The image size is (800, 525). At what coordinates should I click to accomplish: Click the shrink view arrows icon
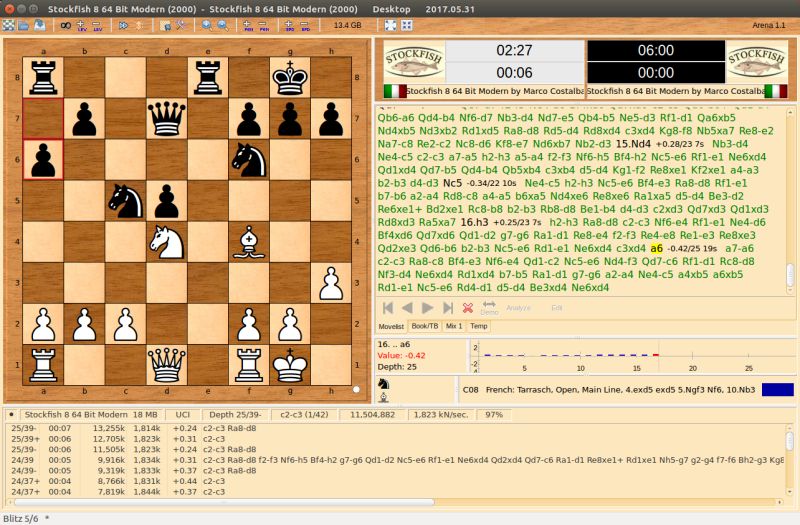[407, 25]
